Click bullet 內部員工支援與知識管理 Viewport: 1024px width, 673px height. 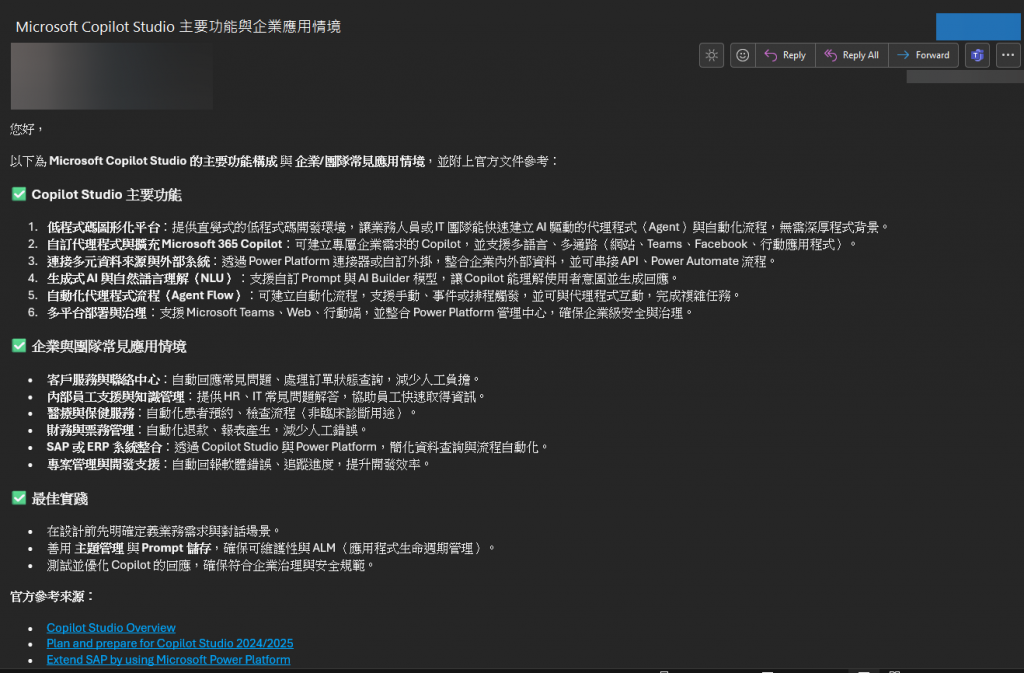point(266,396)
